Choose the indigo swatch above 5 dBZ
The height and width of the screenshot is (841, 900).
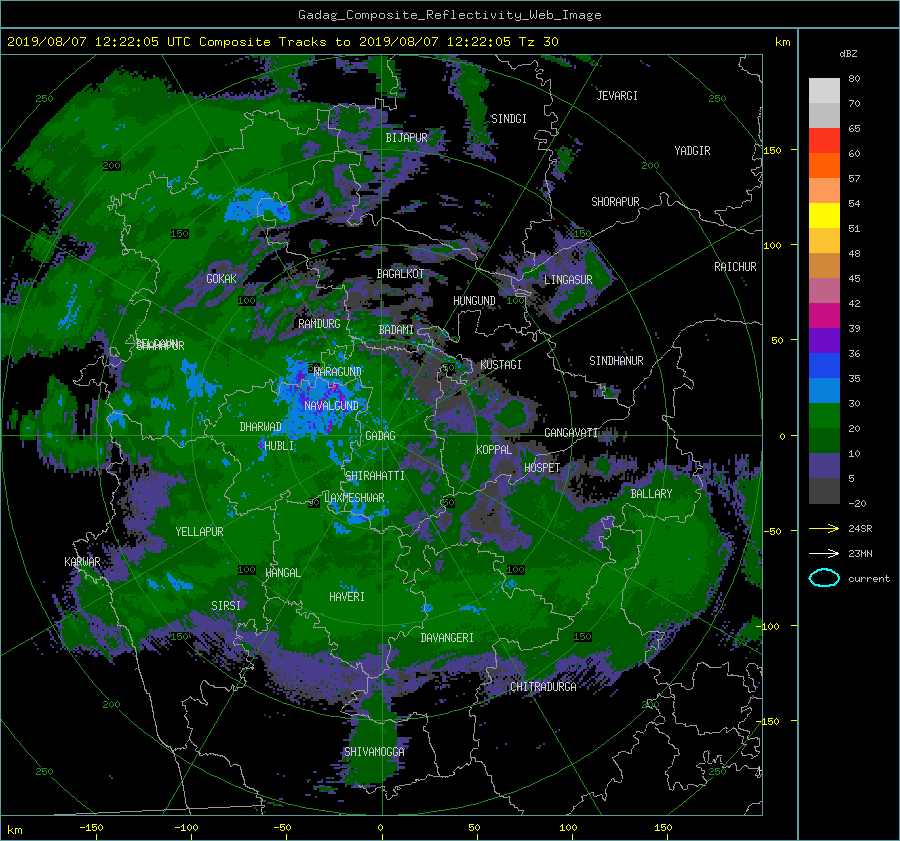[x=824, y=466]
